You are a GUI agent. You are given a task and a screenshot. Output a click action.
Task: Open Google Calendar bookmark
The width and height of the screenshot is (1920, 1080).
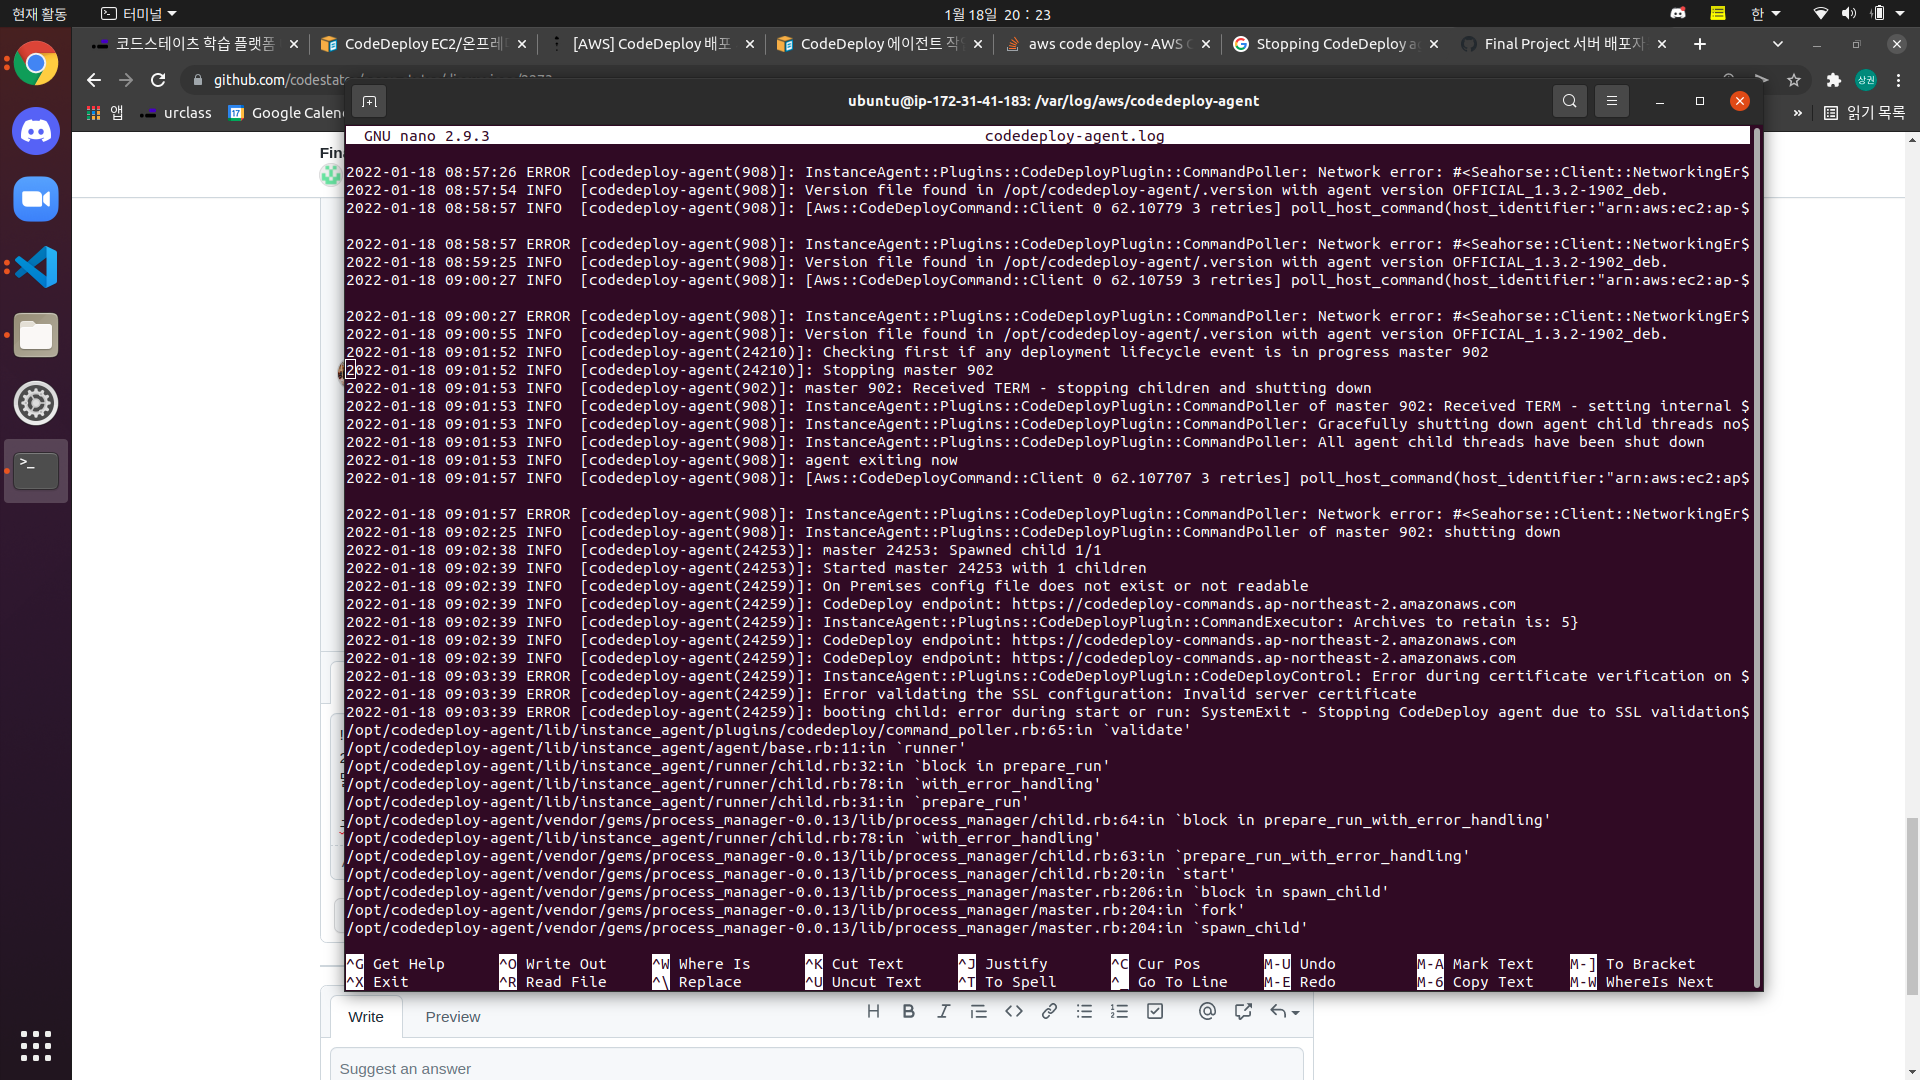click(287, 113)
